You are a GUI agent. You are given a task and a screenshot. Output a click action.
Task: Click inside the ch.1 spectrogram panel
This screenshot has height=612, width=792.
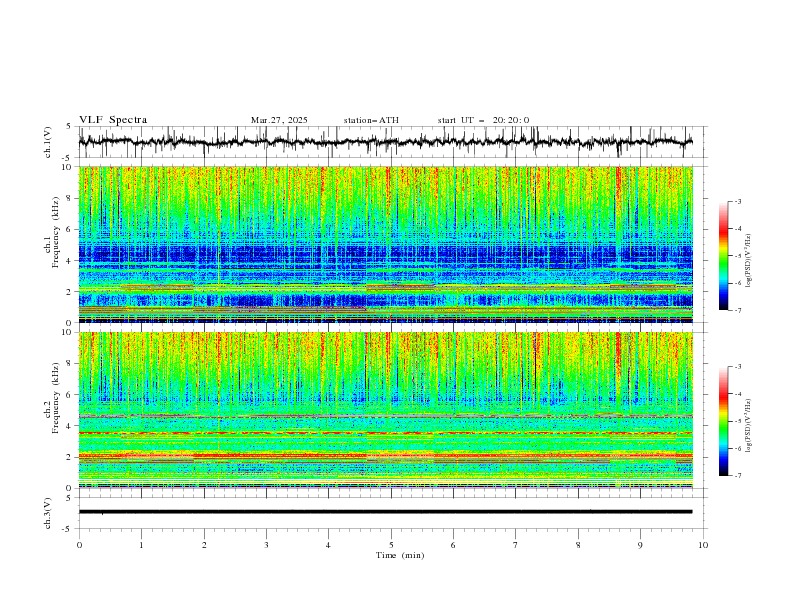[386, 244]
